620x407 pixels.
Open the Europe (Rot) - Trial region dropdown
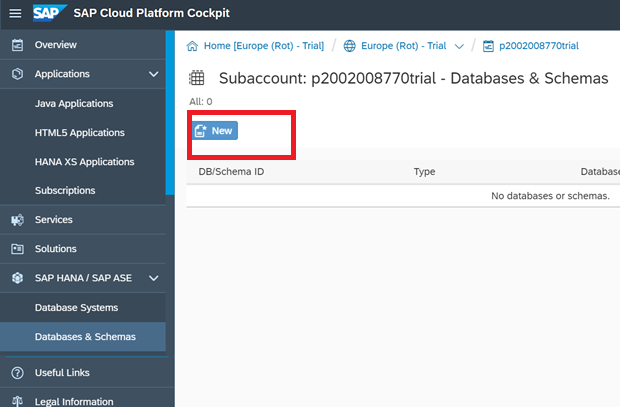pyautogui.click(x=459, y=47)
